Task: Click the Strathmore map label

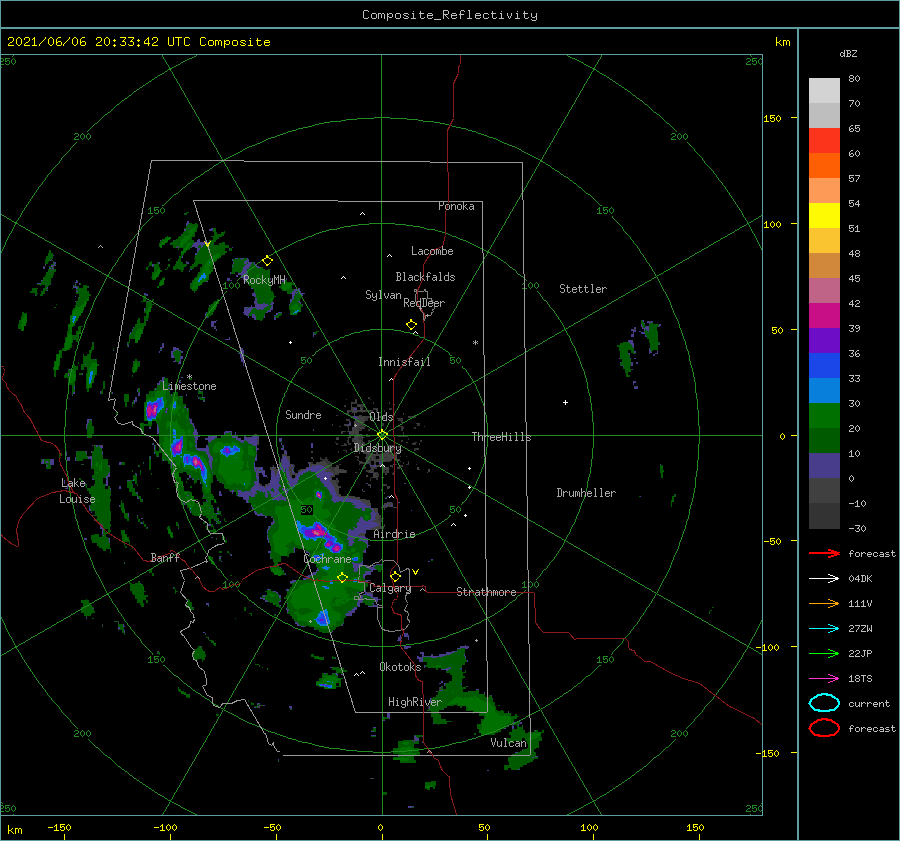Action: tap(486, 592)
